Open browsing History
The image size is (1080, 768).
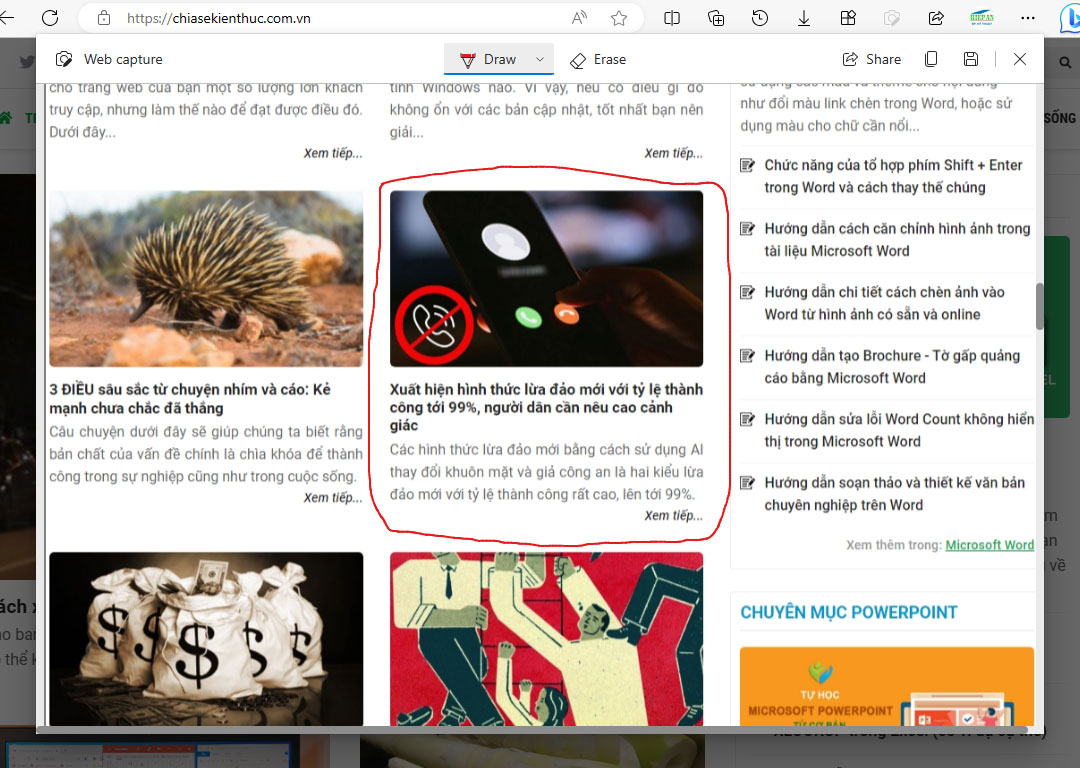coord(760,17)
